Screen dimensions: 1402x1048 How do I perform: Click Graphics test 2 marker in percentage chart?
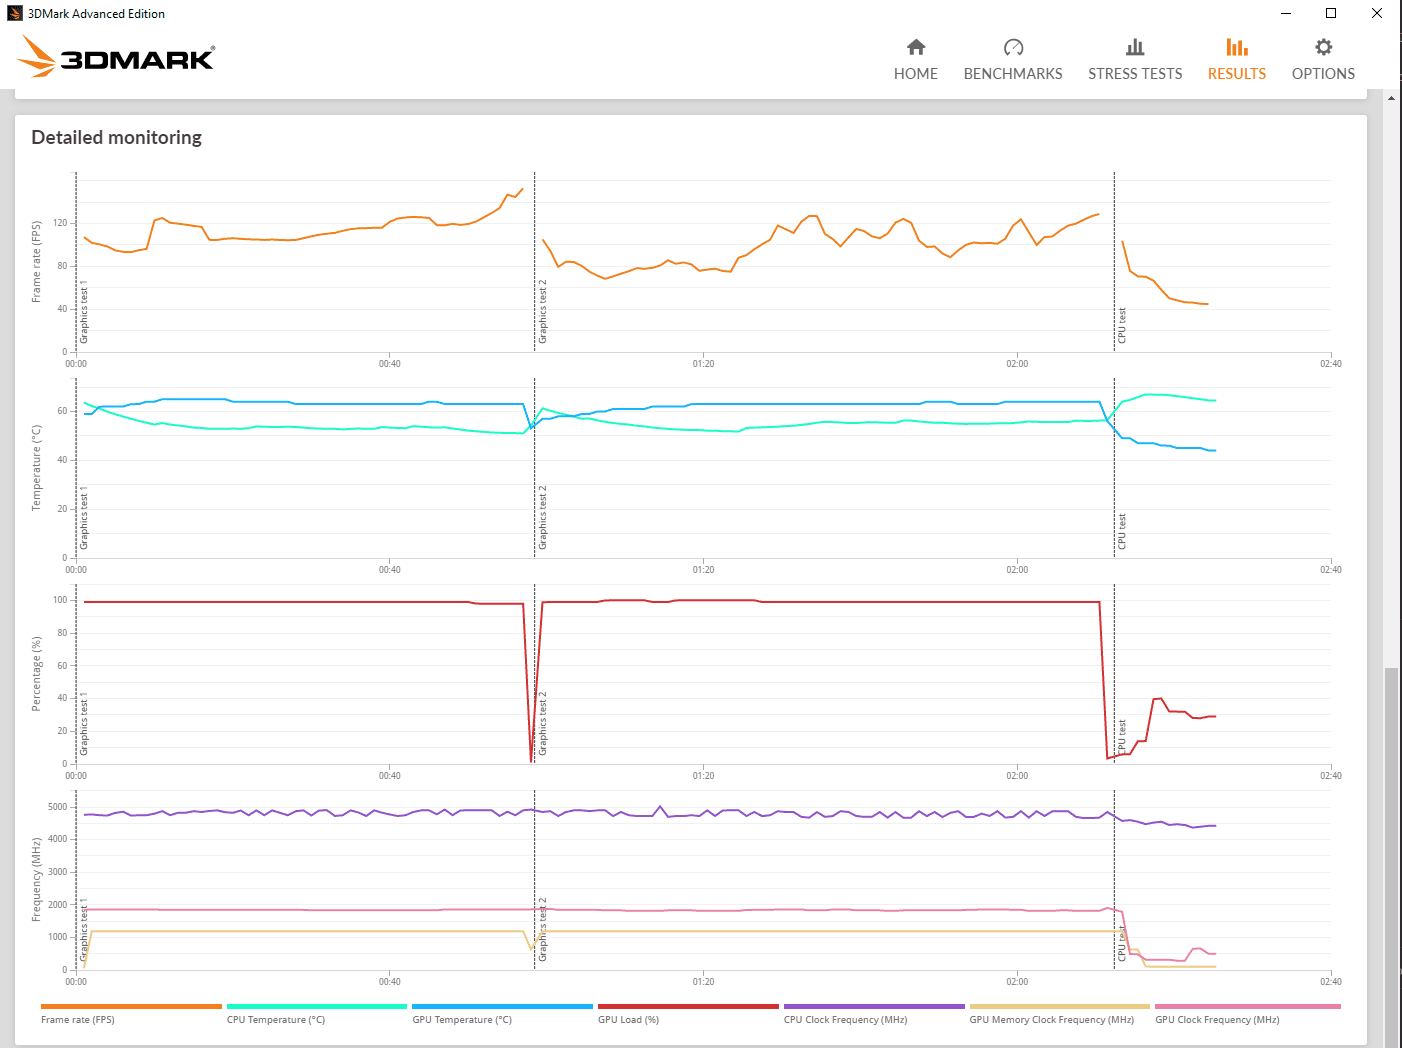543,723
